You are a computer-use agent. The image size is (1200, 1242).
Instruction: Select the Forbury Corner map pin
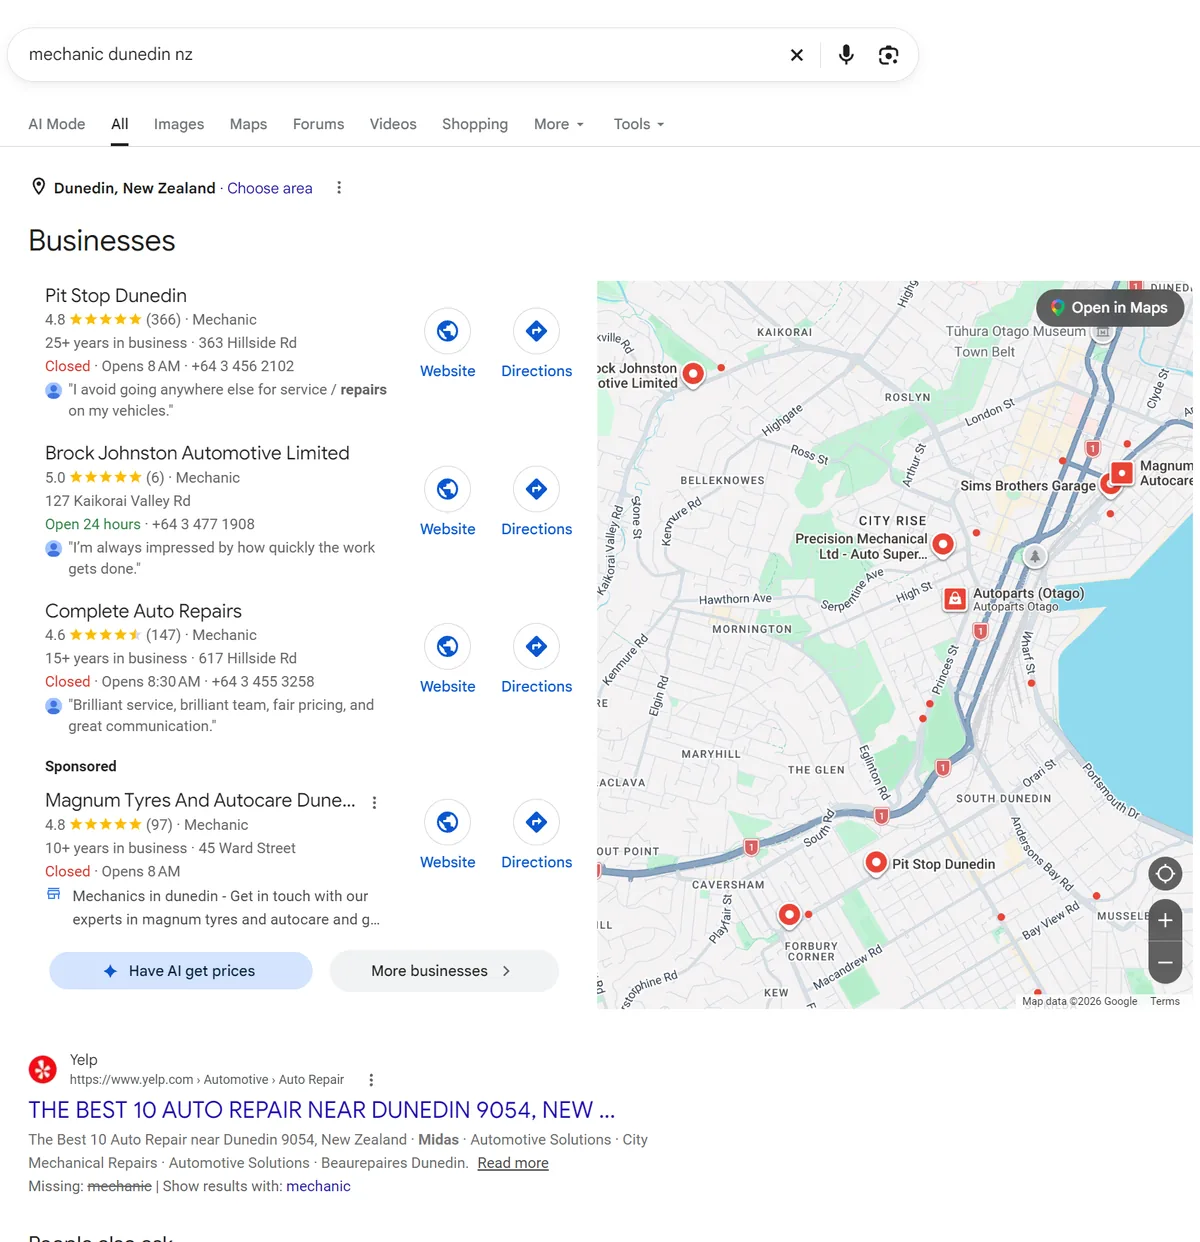click(x=790, y=914)
